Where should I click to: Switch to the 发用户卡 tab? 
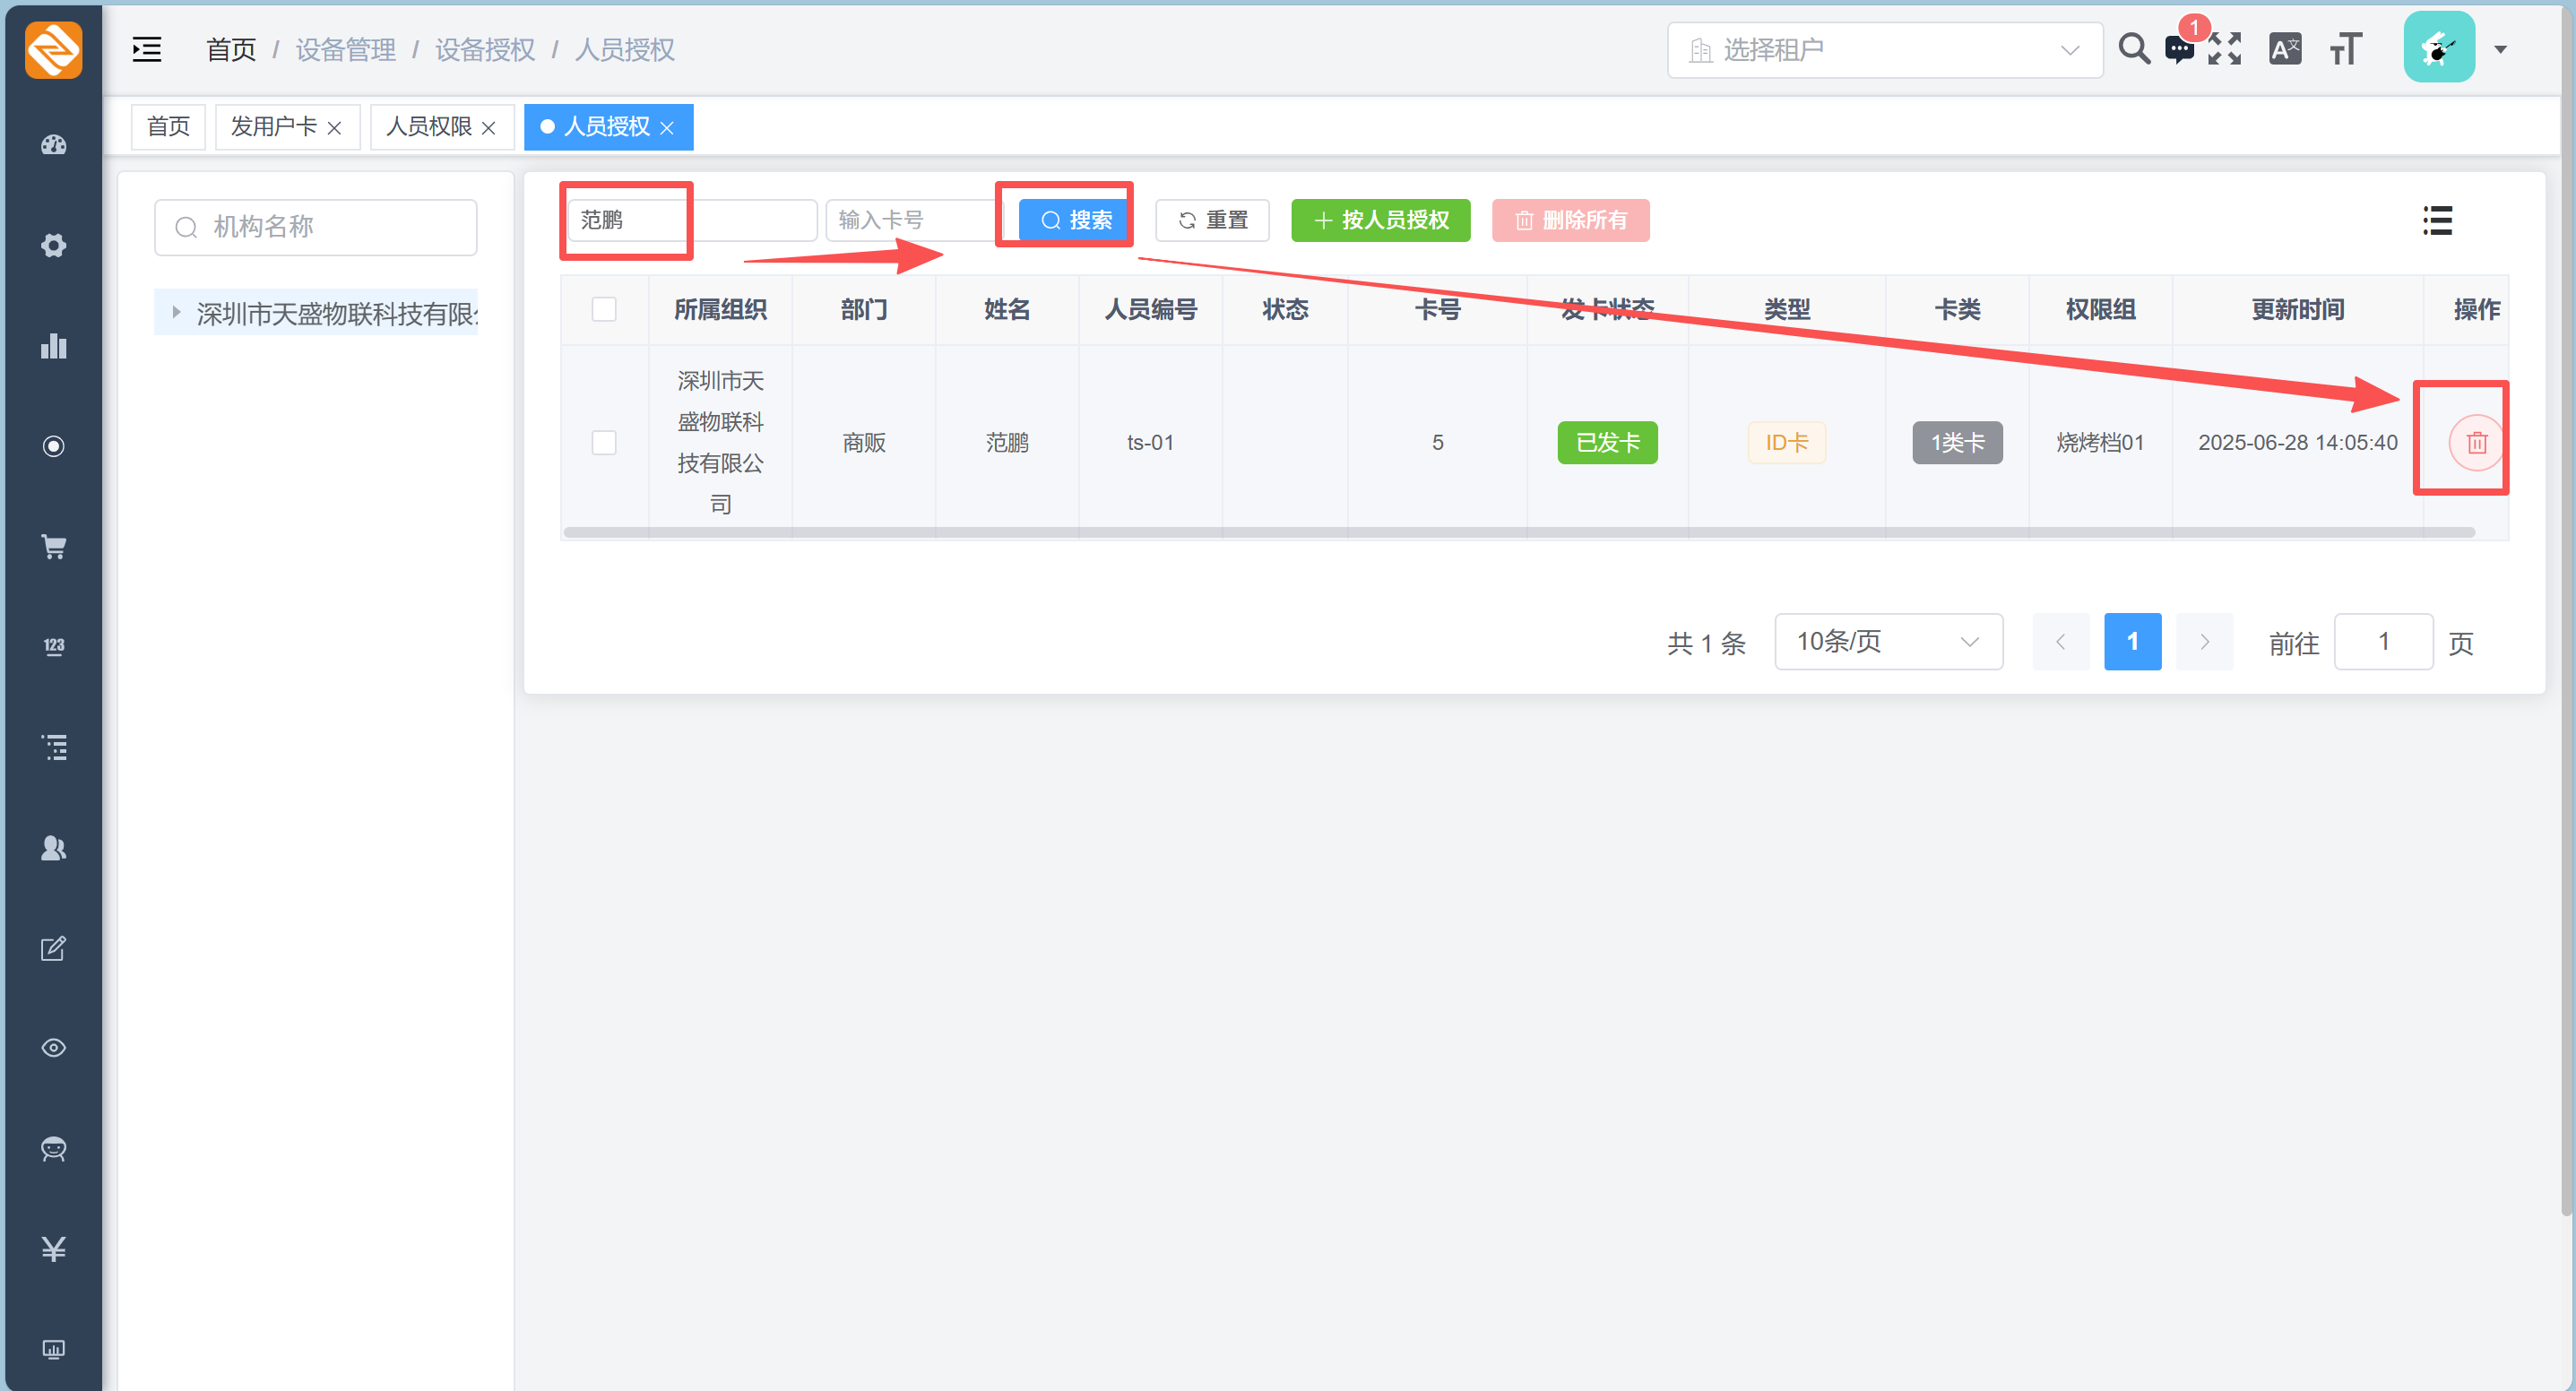pyautogui.click(x=273, y=127)
